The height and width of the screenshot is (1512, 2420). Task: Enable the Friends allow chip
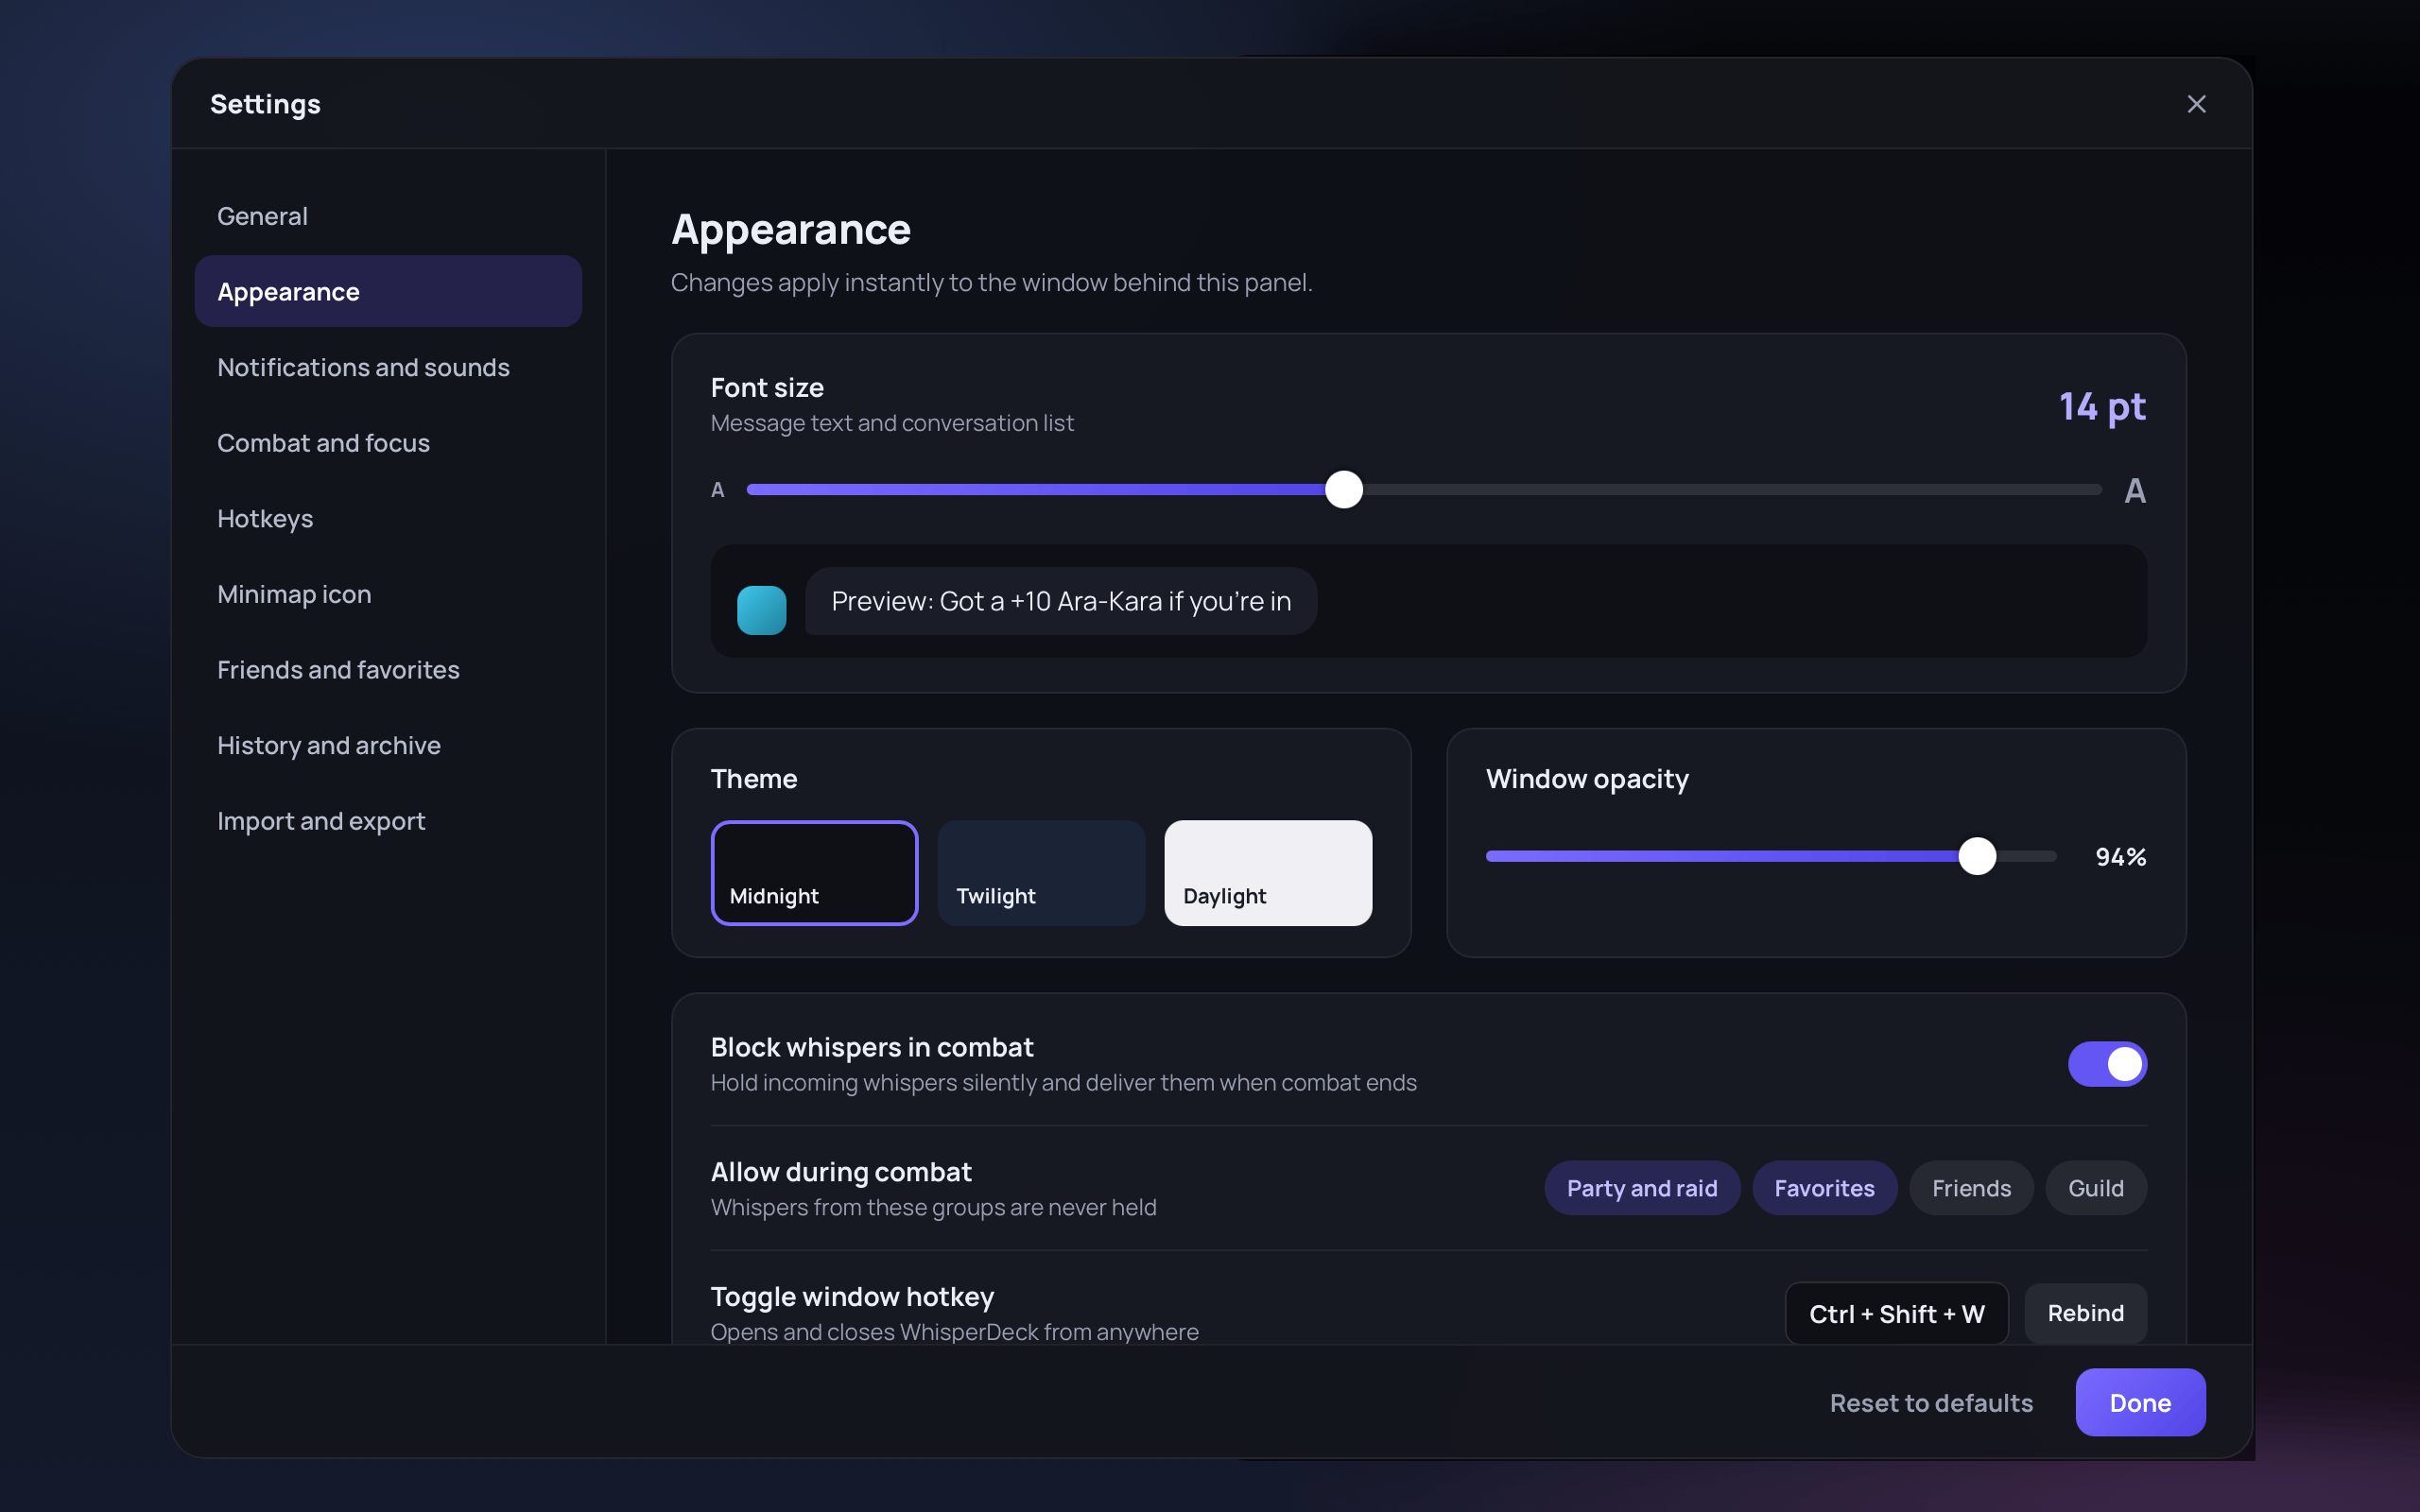point(1970,1188)
